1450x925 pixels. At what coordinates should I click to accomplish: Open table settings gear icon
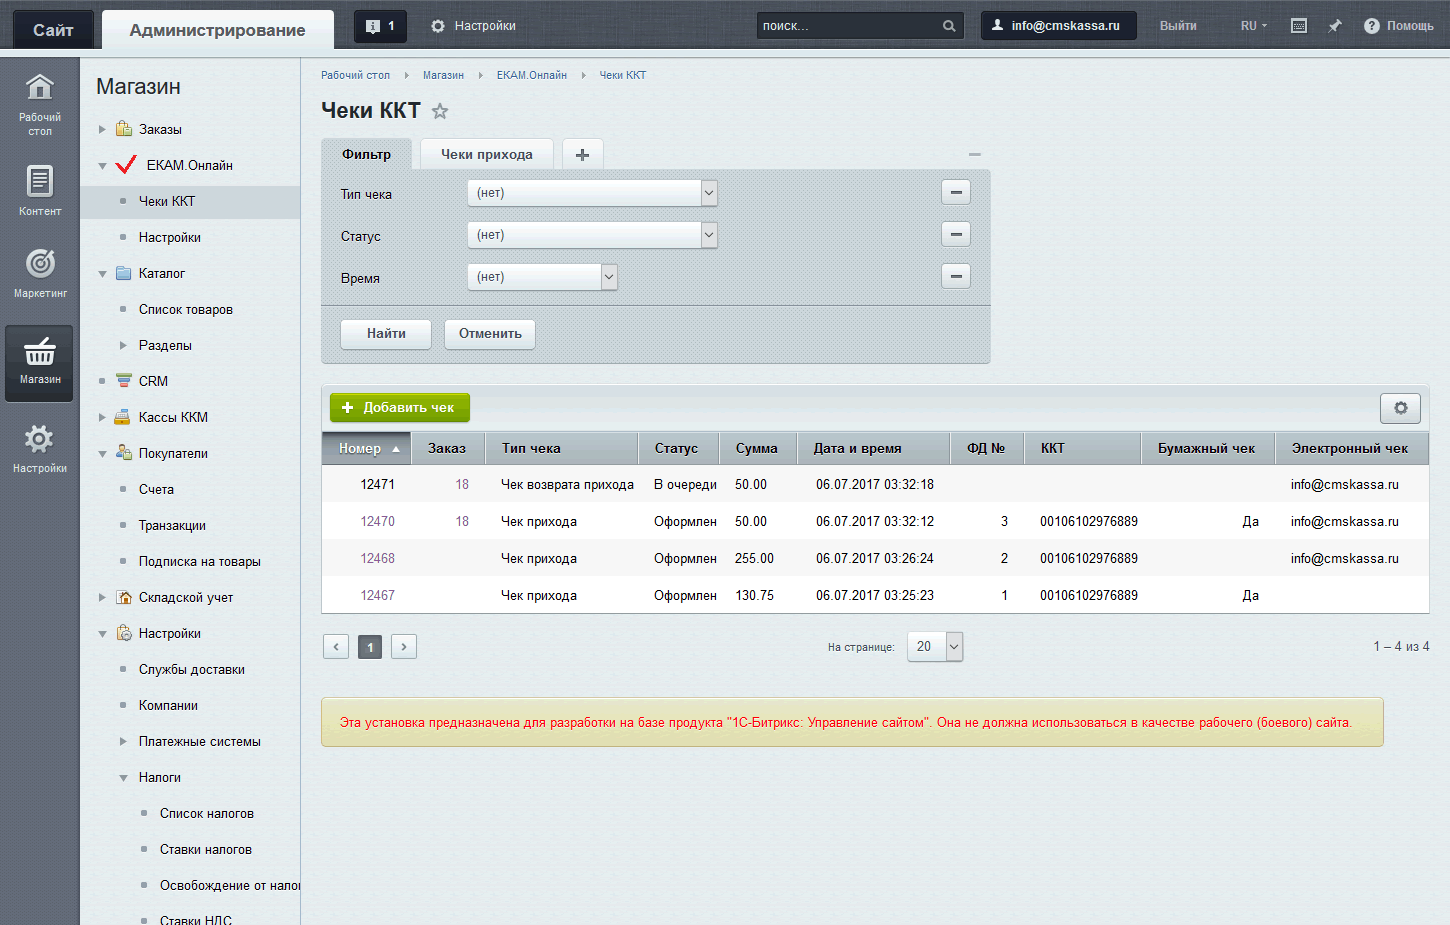tap(1400, 408)
